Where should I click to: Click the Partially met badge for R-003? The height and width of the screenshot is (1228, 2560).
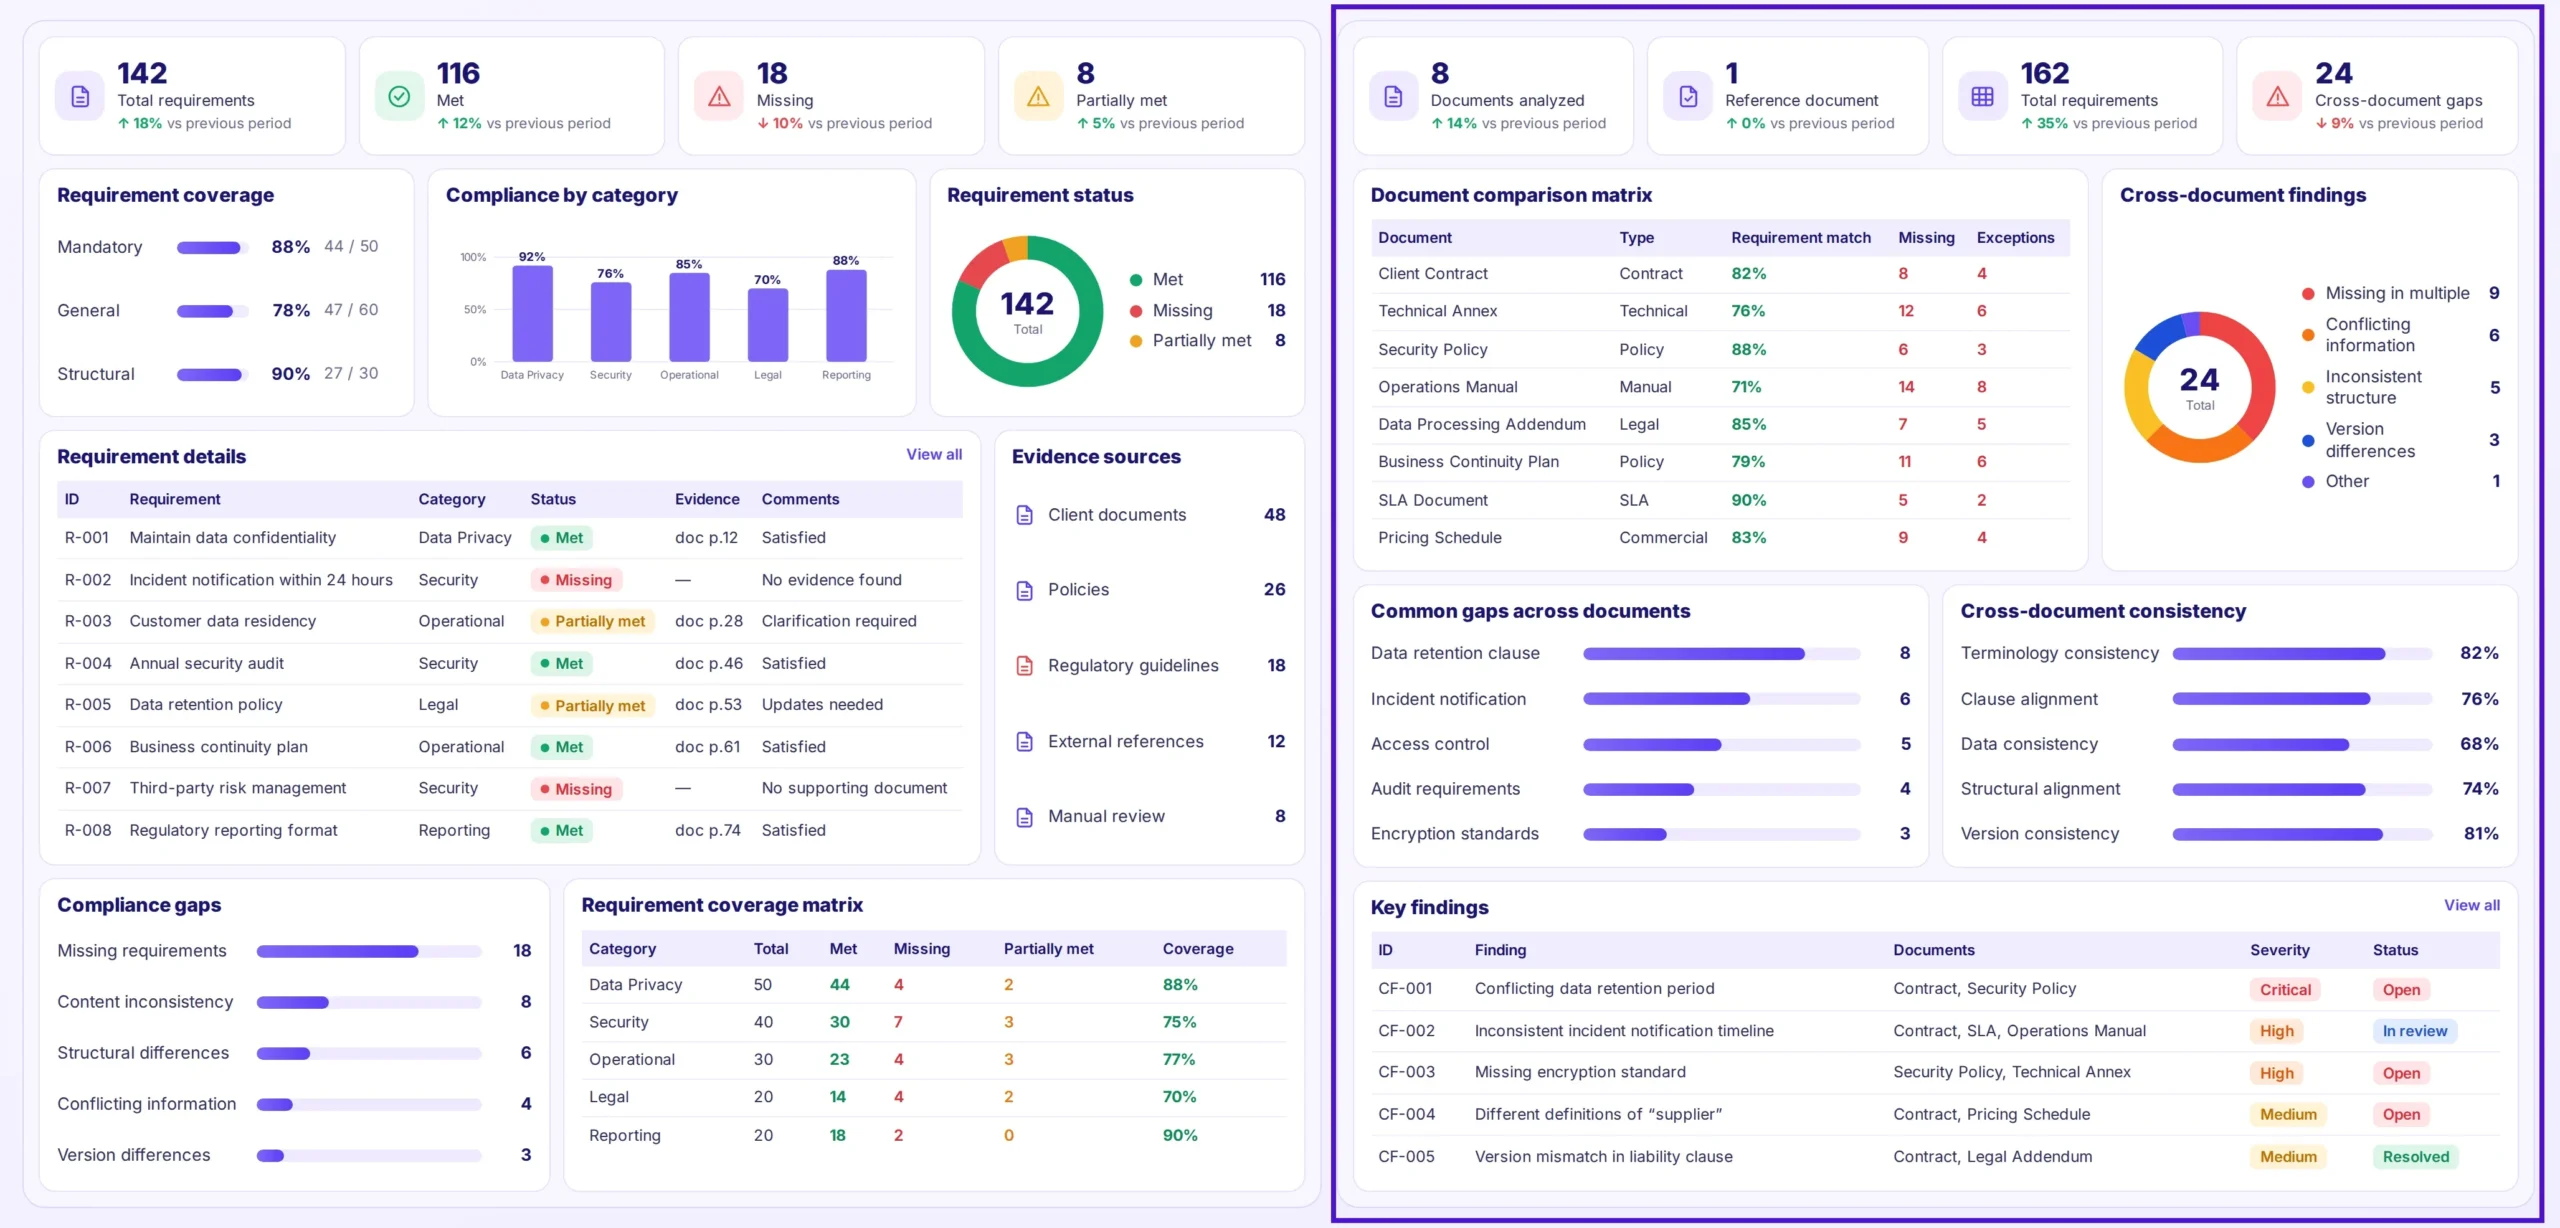593,621
